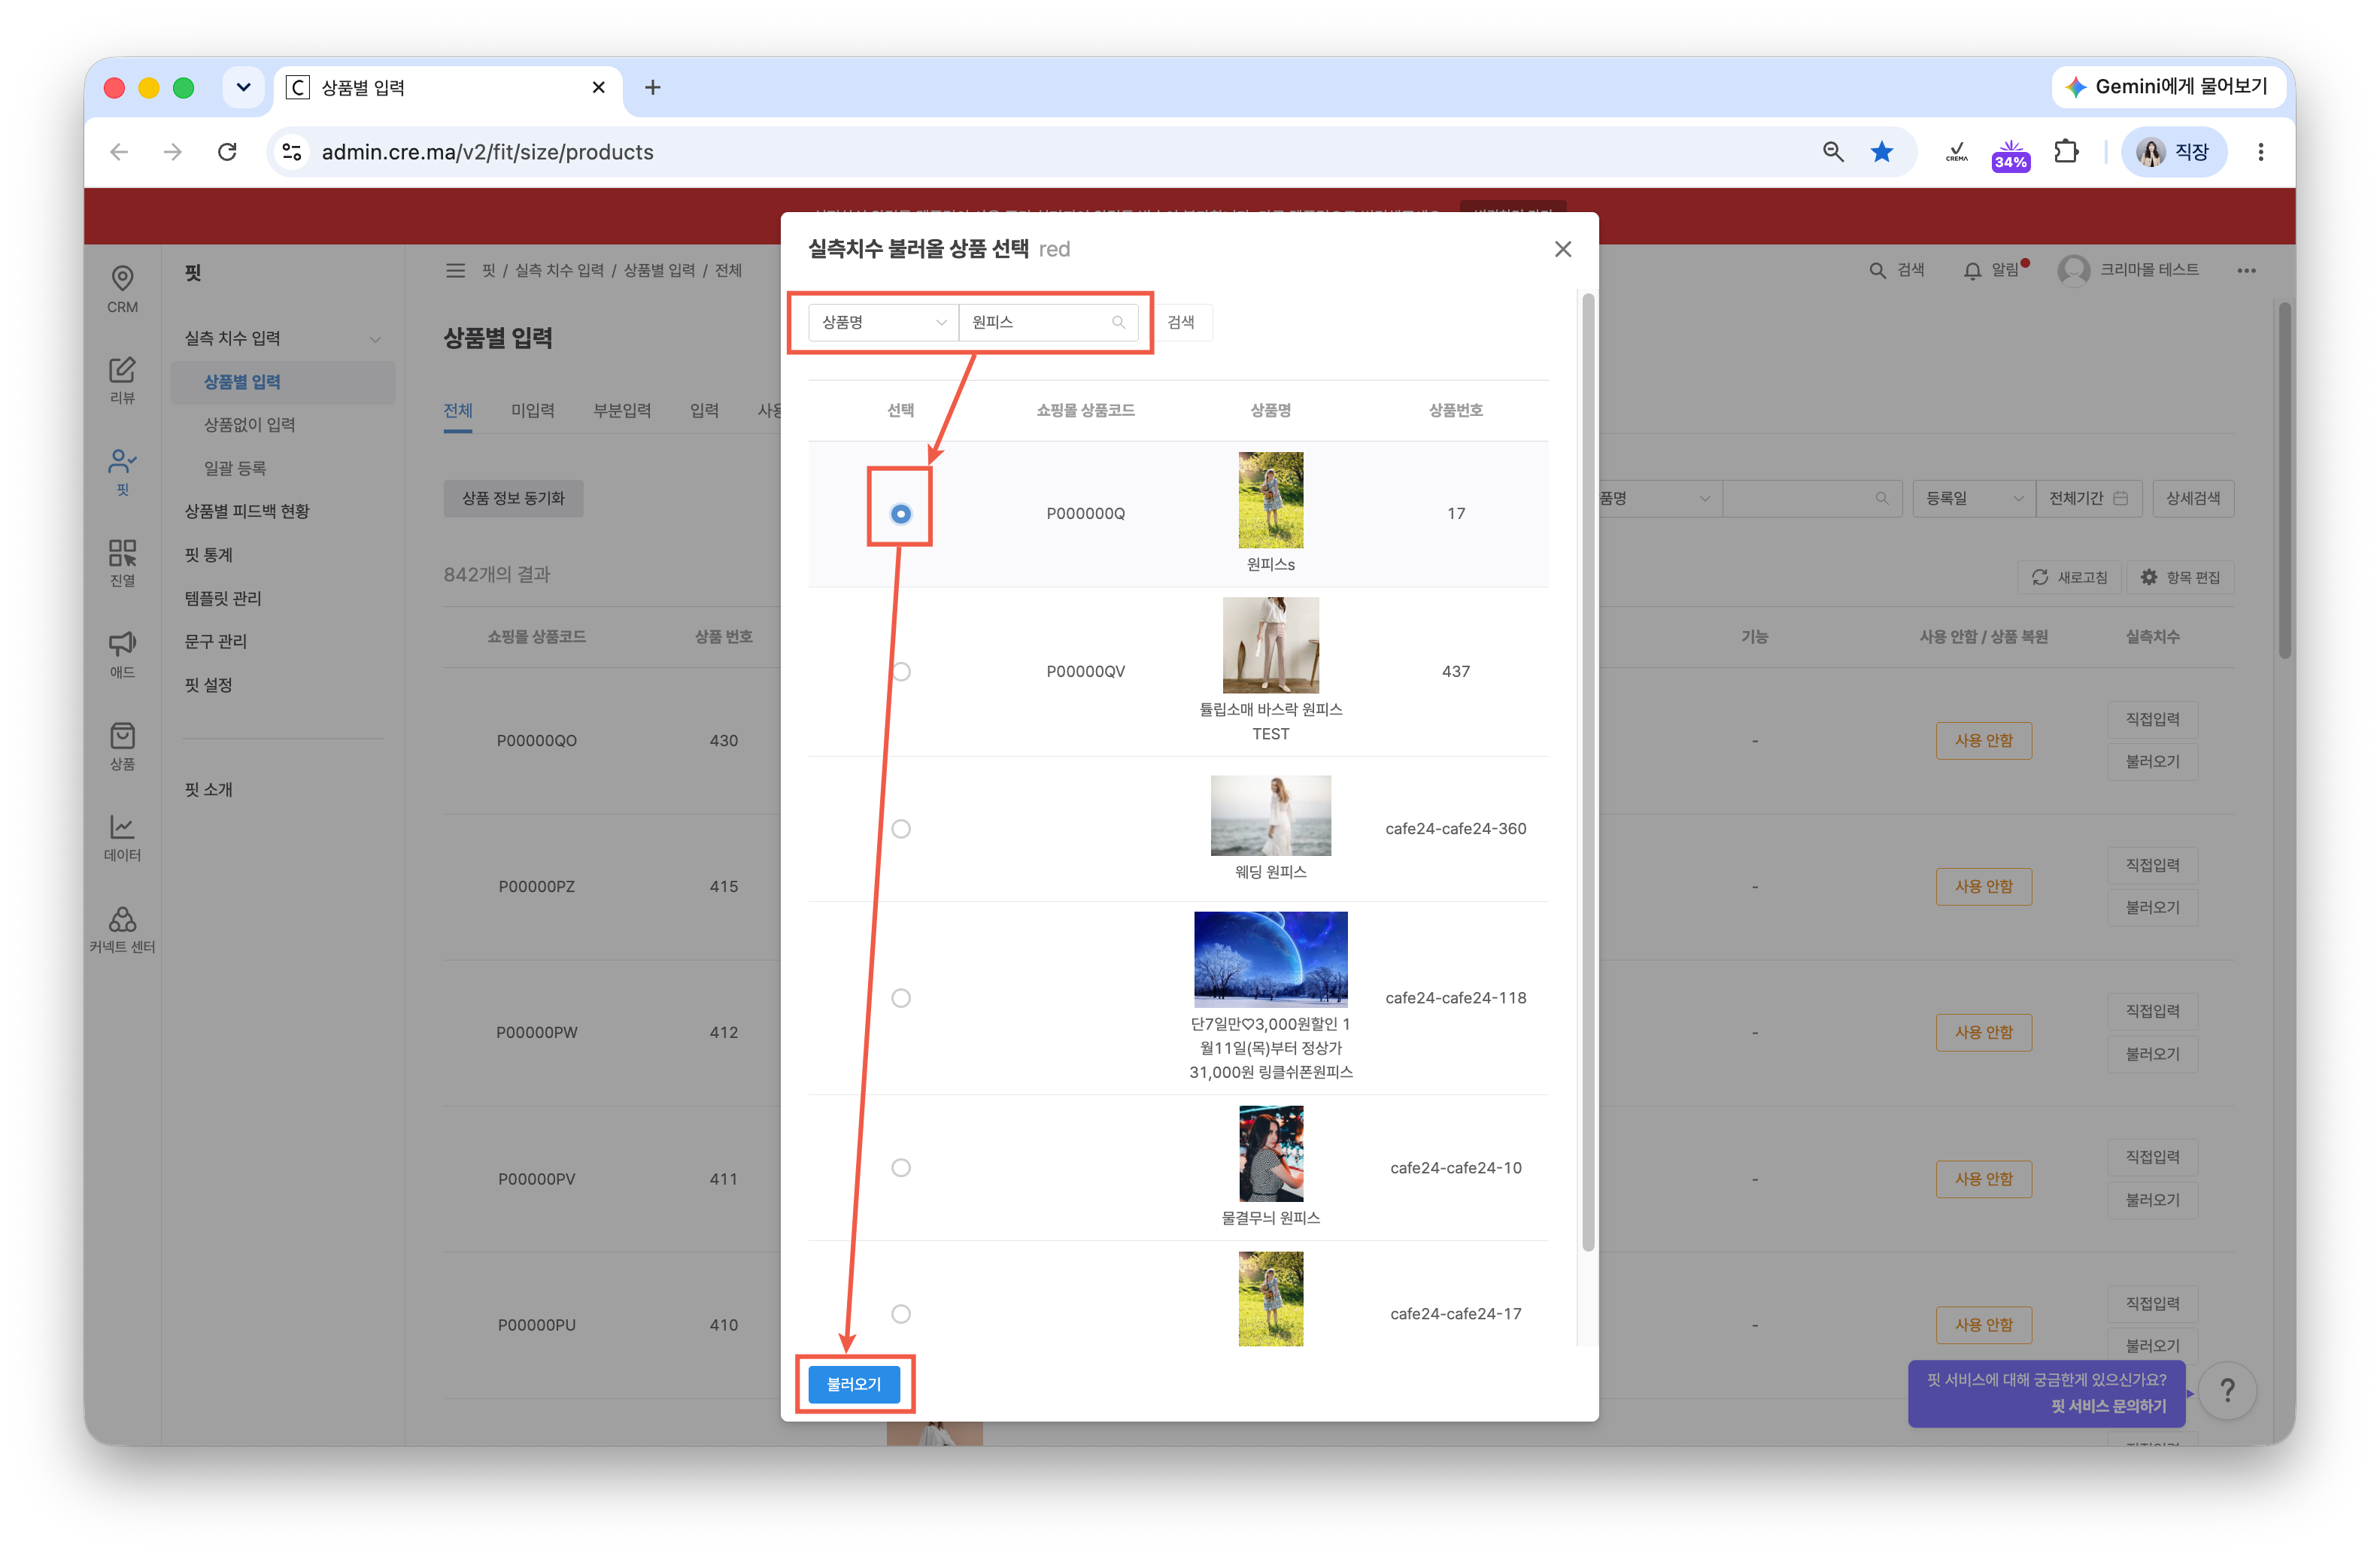Click the help question mark button
This screenshot has height=1557, width=2380.
2227,1390
